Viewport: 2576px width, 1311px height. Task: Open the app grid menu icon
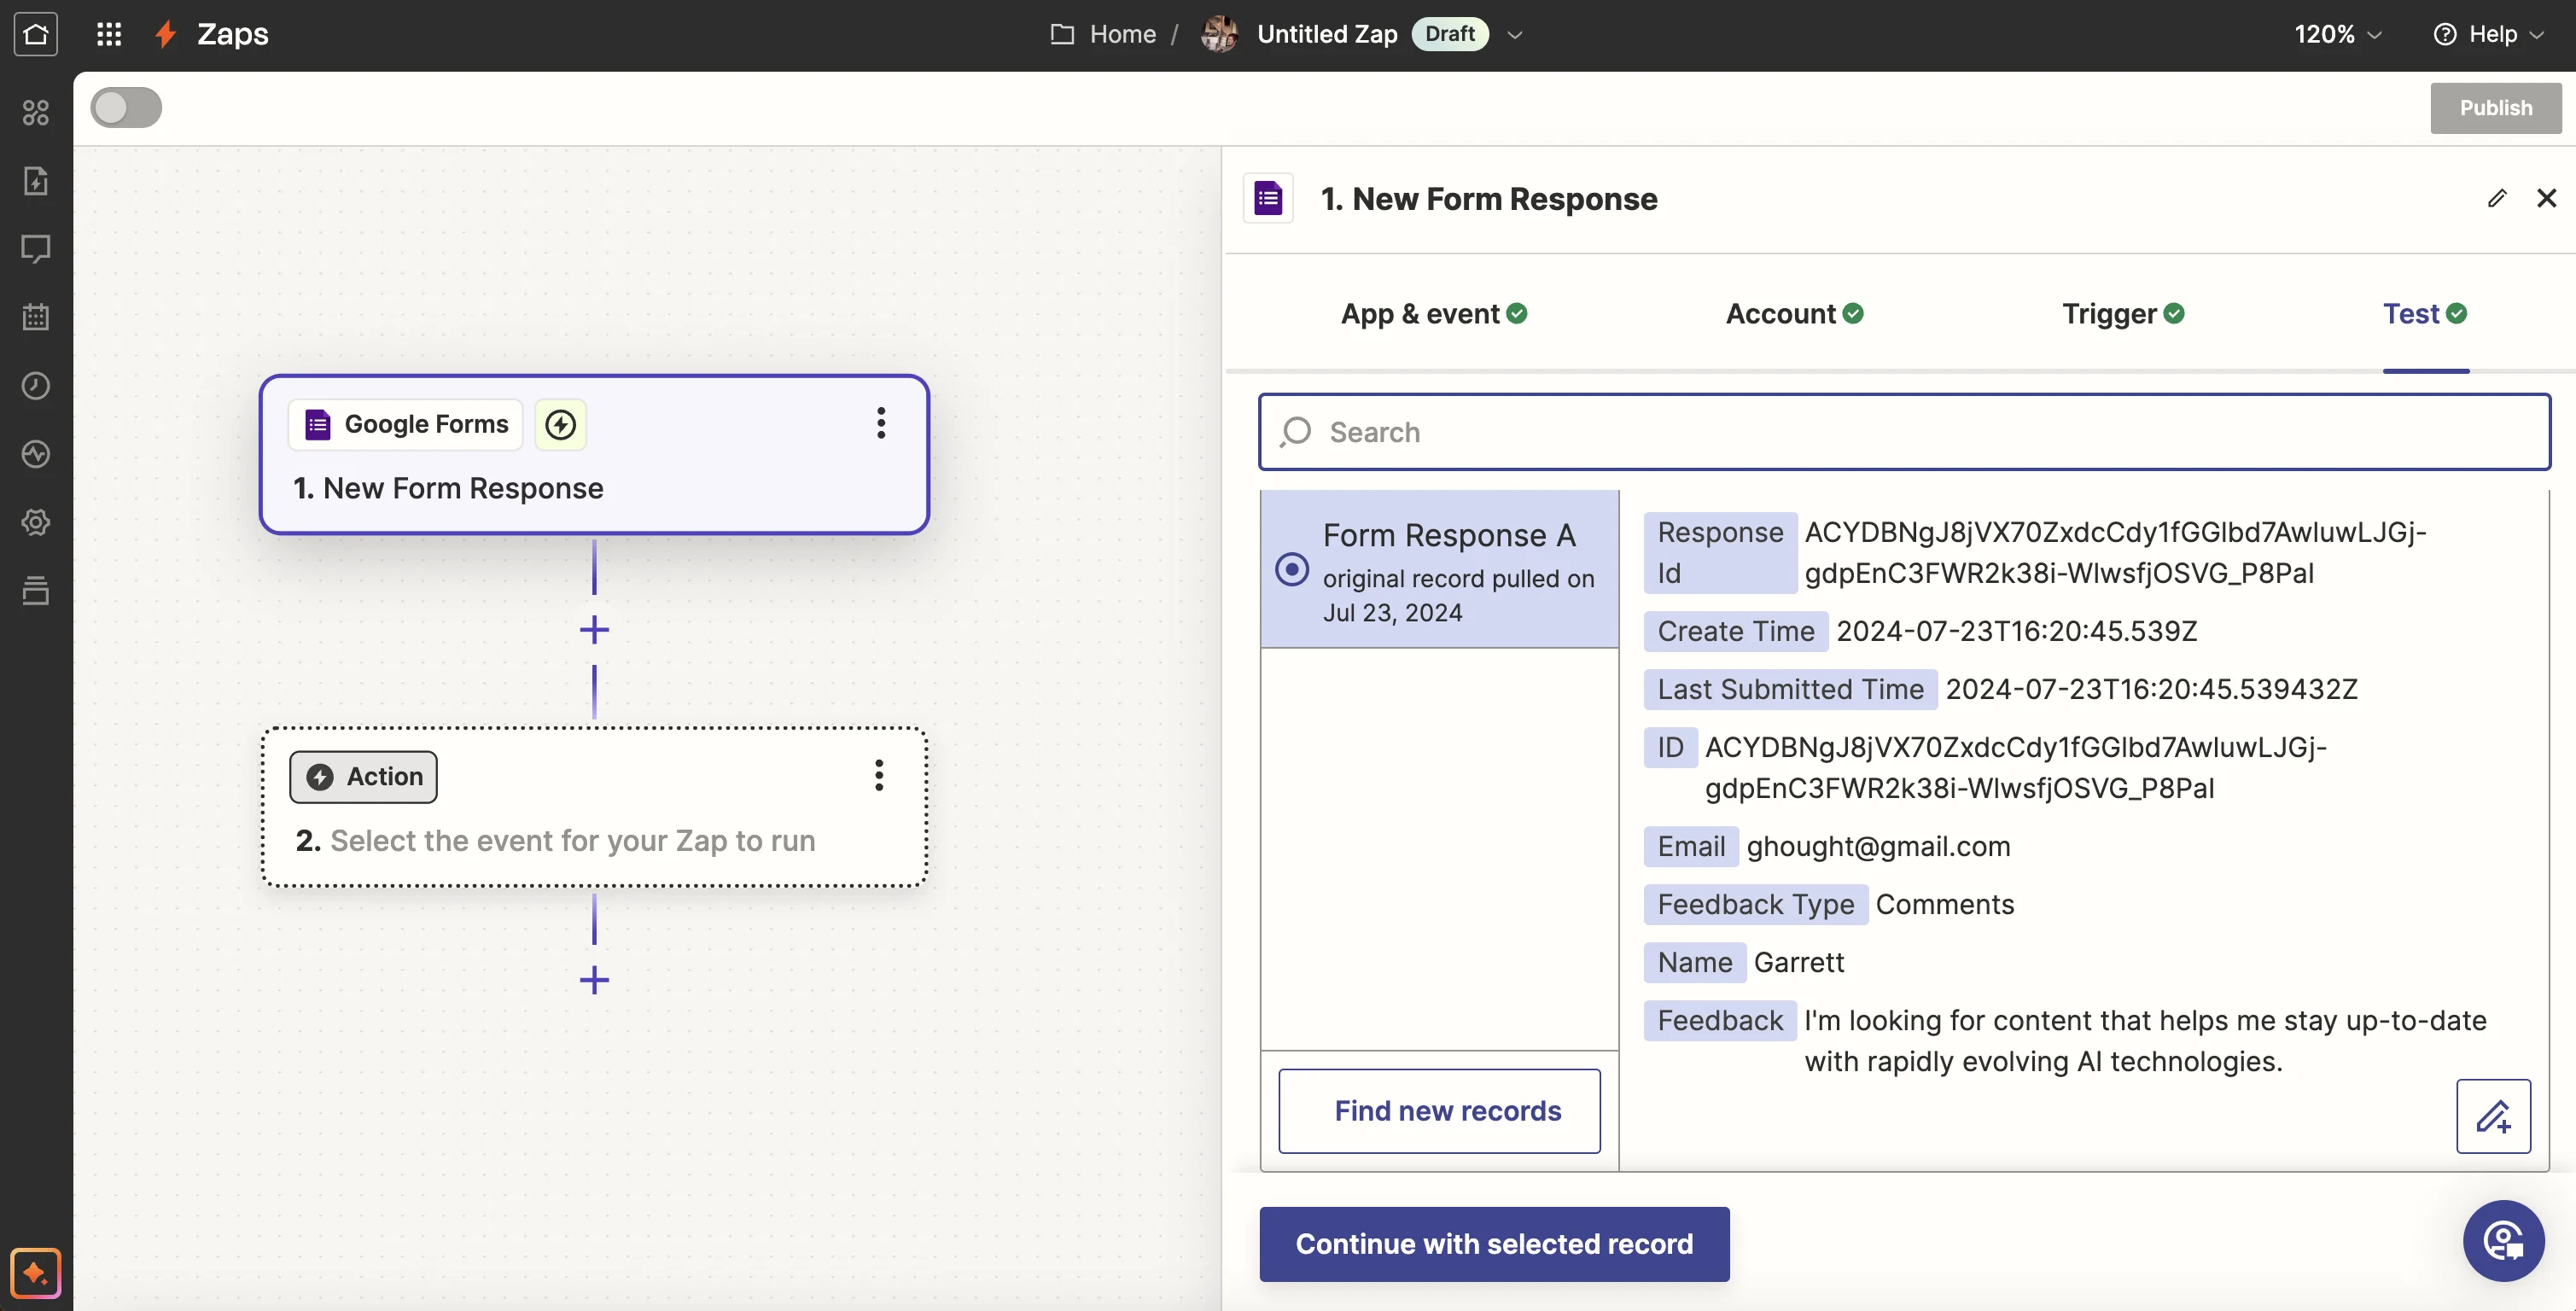(x=108, y=34)
